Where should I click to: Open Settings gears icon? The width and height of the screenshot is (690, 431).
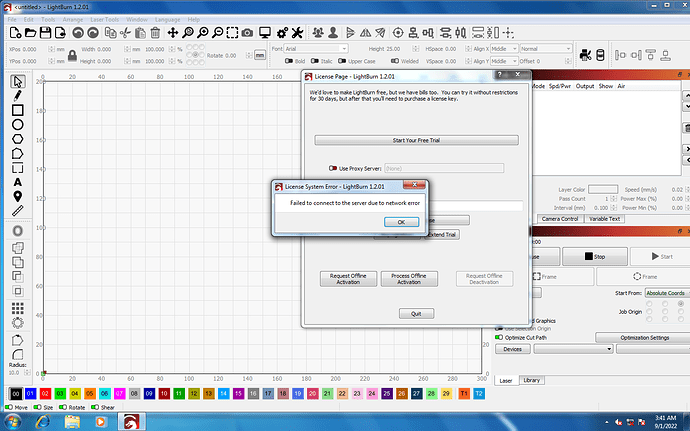[283, 33]
